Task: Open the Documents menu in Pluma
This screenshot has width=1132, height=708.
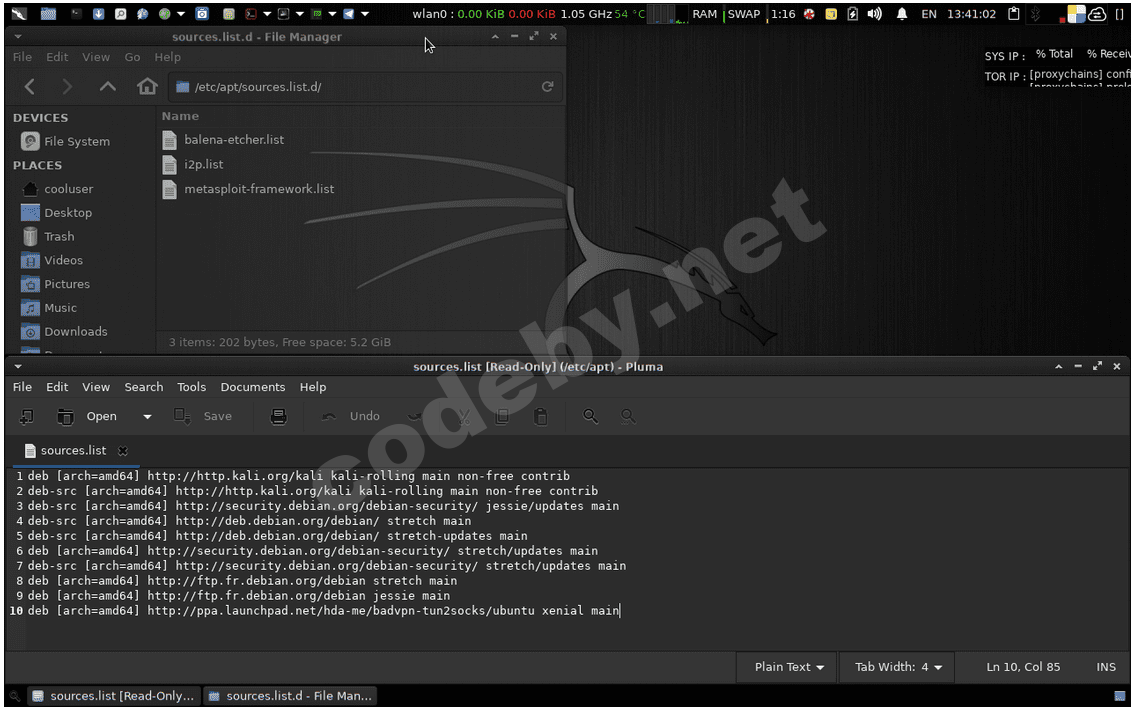Action: pos(253,387)
